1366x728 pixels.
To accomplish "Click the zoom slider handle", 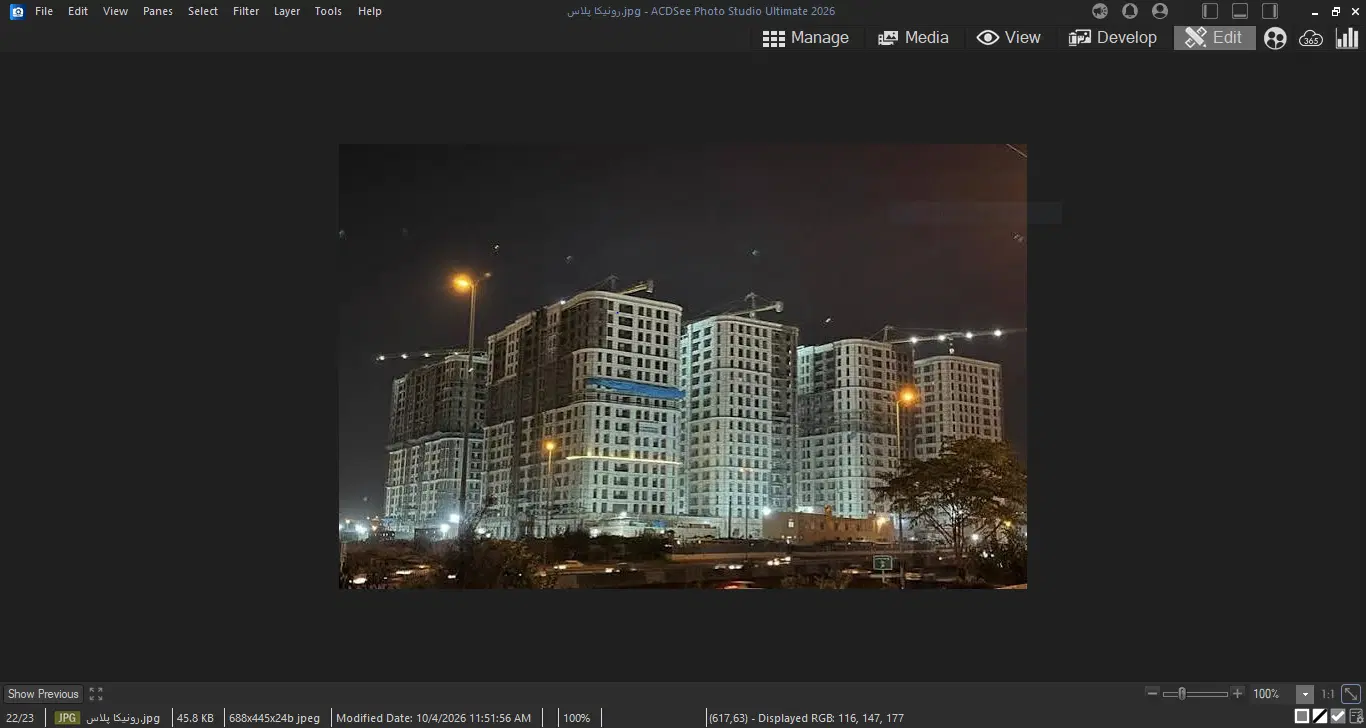I will 1182,694.
